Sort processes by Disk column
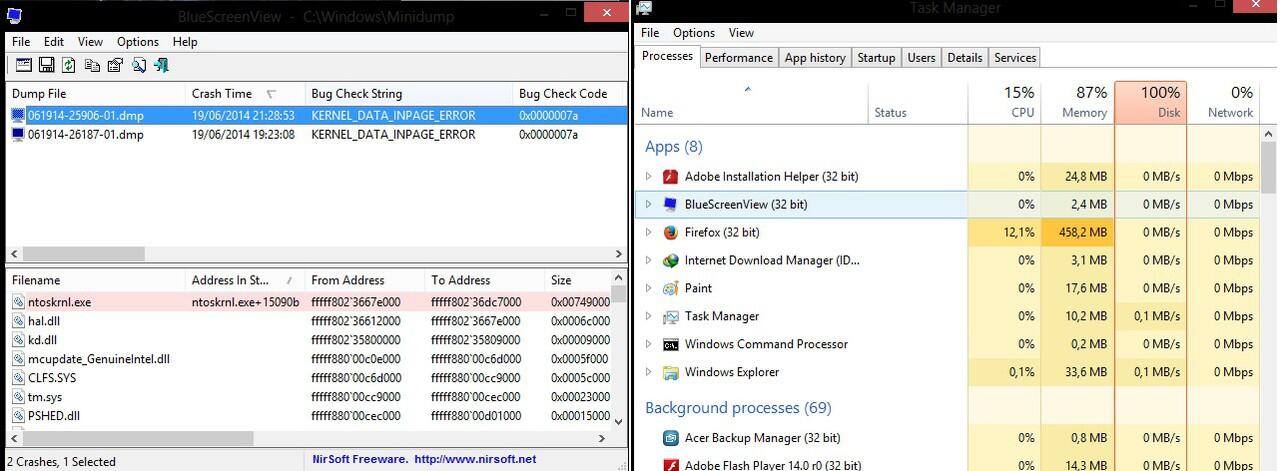Screen dimensions: 1280x471 1150,103
